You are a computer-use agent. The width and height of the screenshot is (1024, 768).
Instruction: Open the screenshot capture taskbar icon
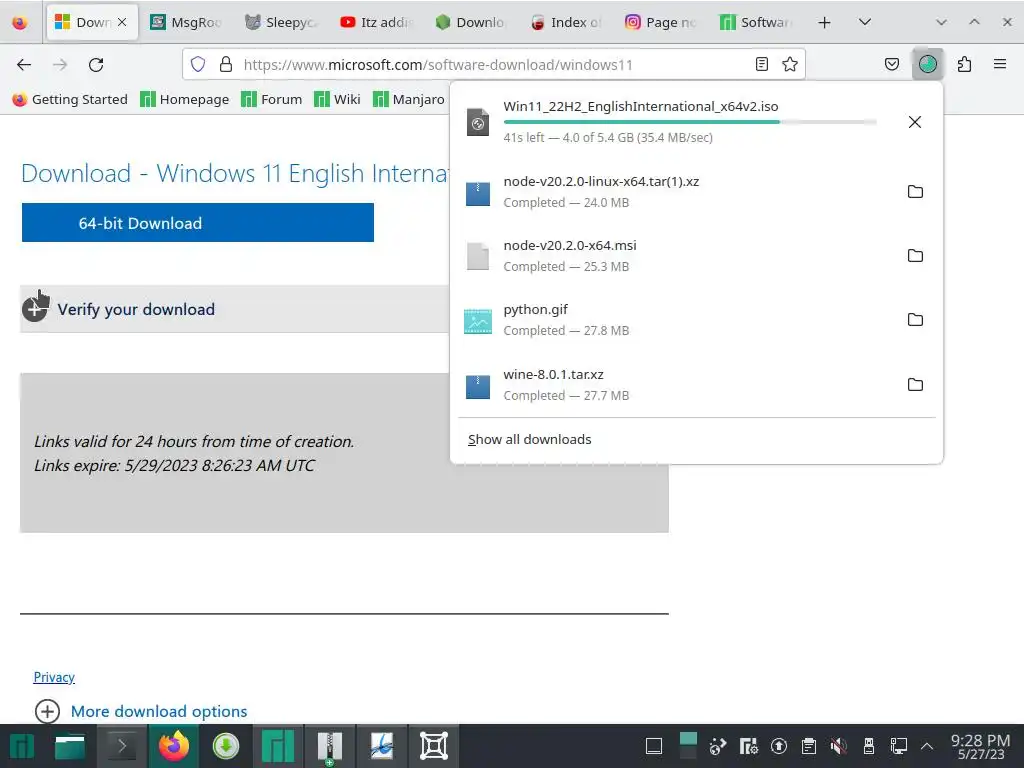[x=434, y=746]
